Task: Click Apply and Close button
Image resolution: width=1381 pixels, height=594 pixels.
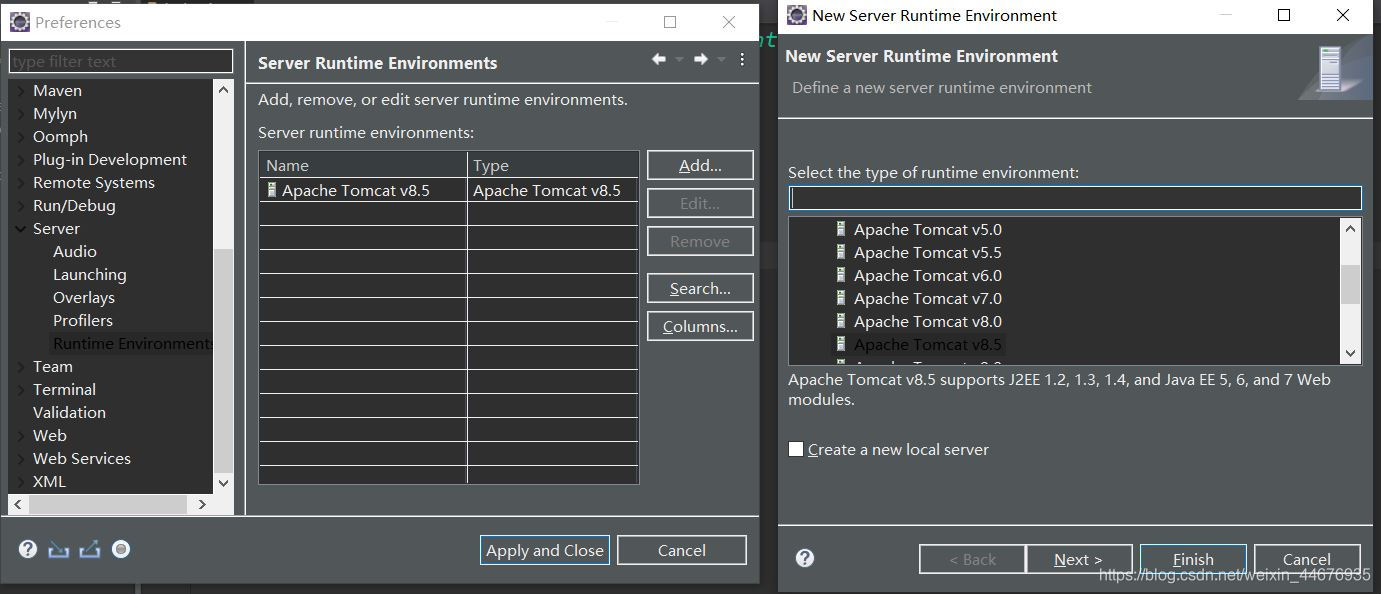Action: click(x=545, y=550)
